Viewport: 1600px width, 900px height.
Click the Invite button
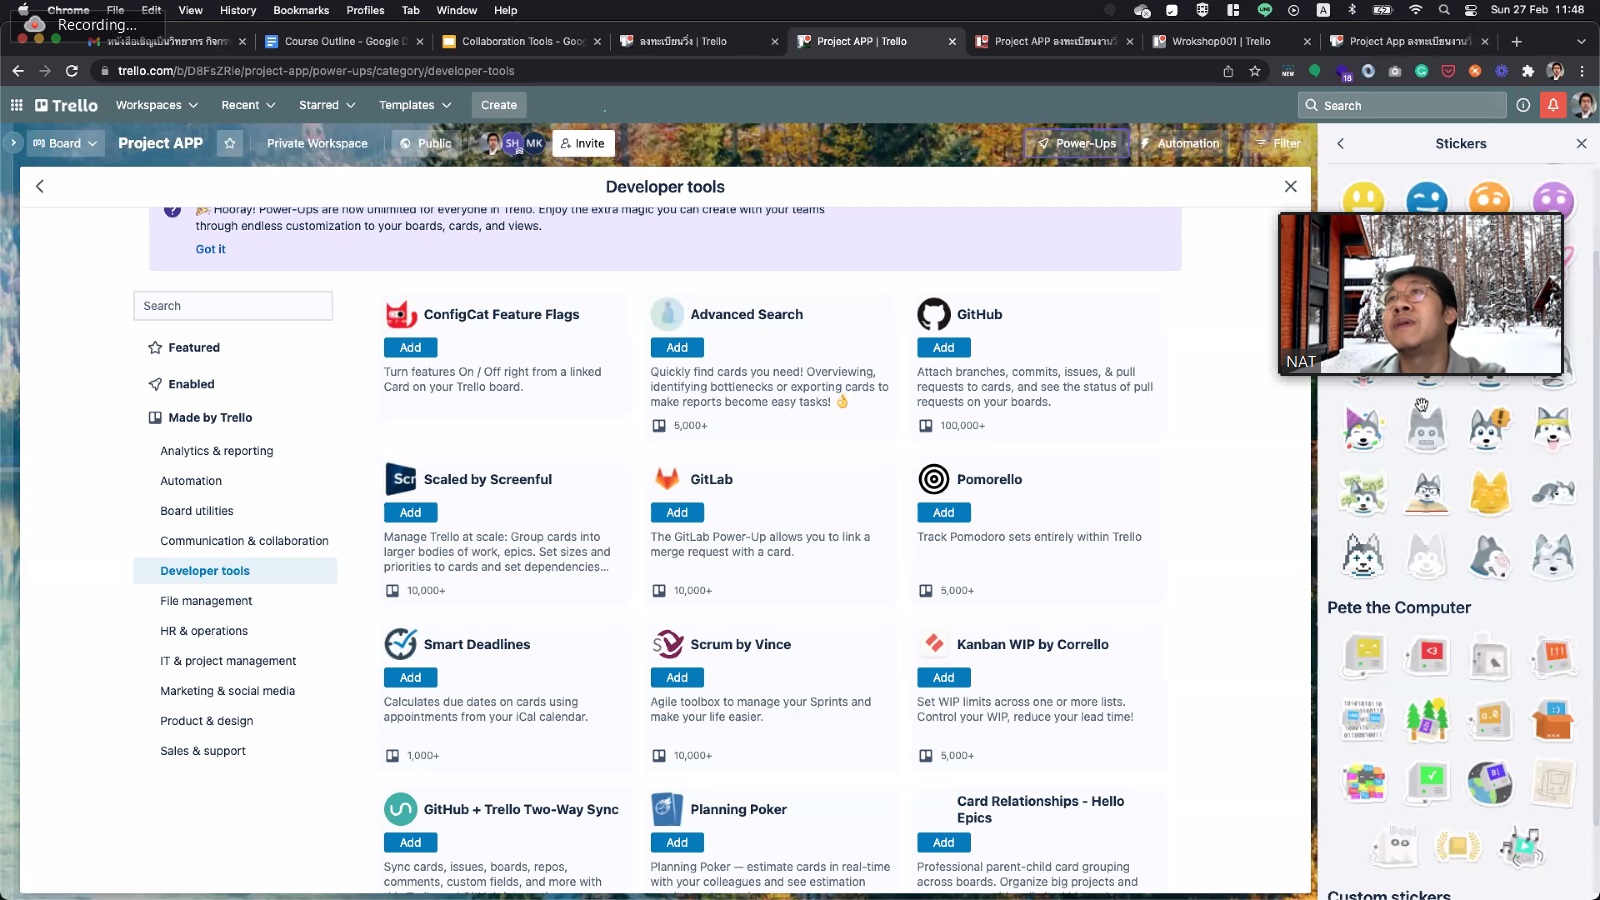(583, 143)
